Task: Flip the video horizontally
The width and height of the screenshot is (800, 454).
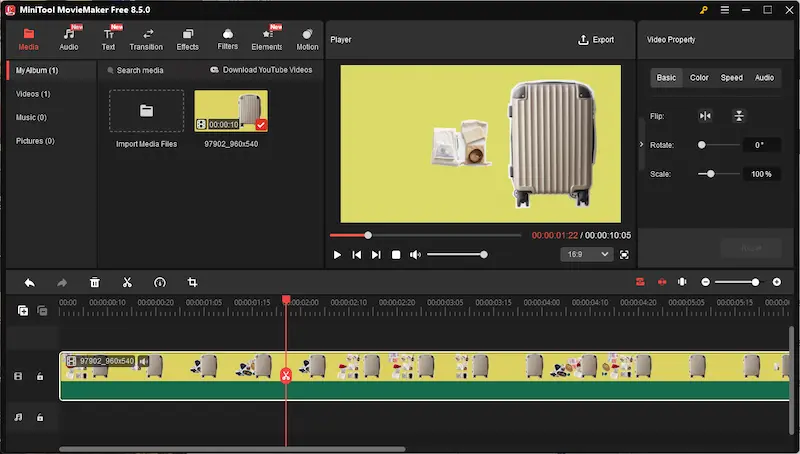Action: pos(705,116)
